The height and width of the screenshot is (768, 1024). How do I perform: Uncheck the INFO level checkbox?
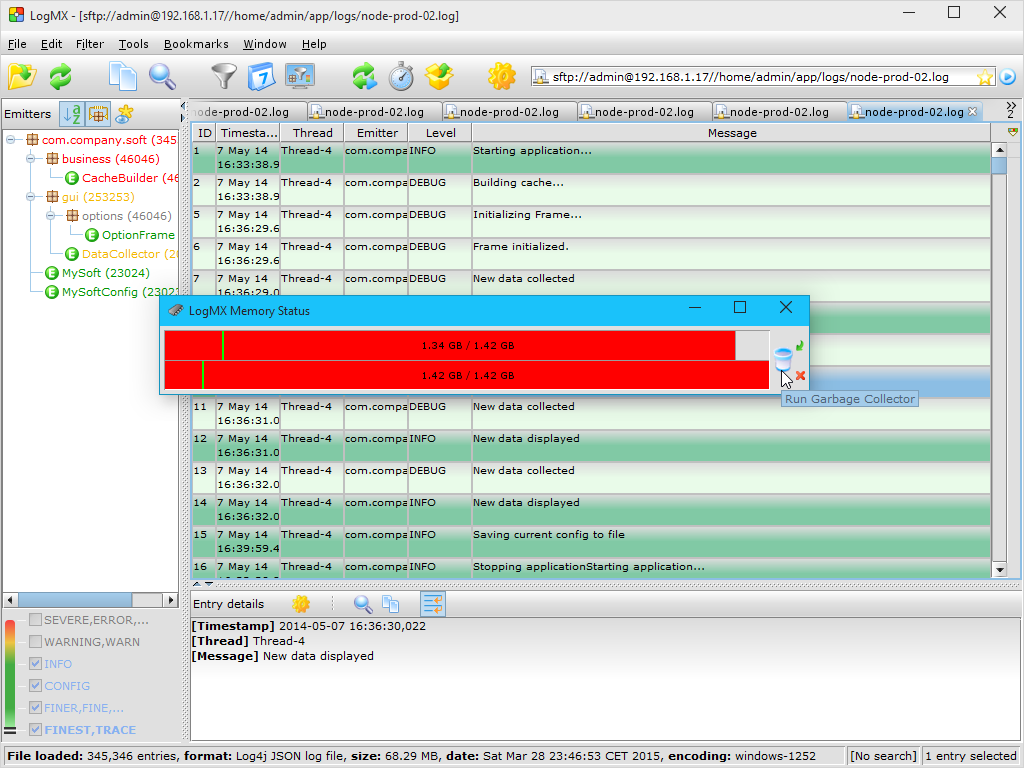pos(36,664)
